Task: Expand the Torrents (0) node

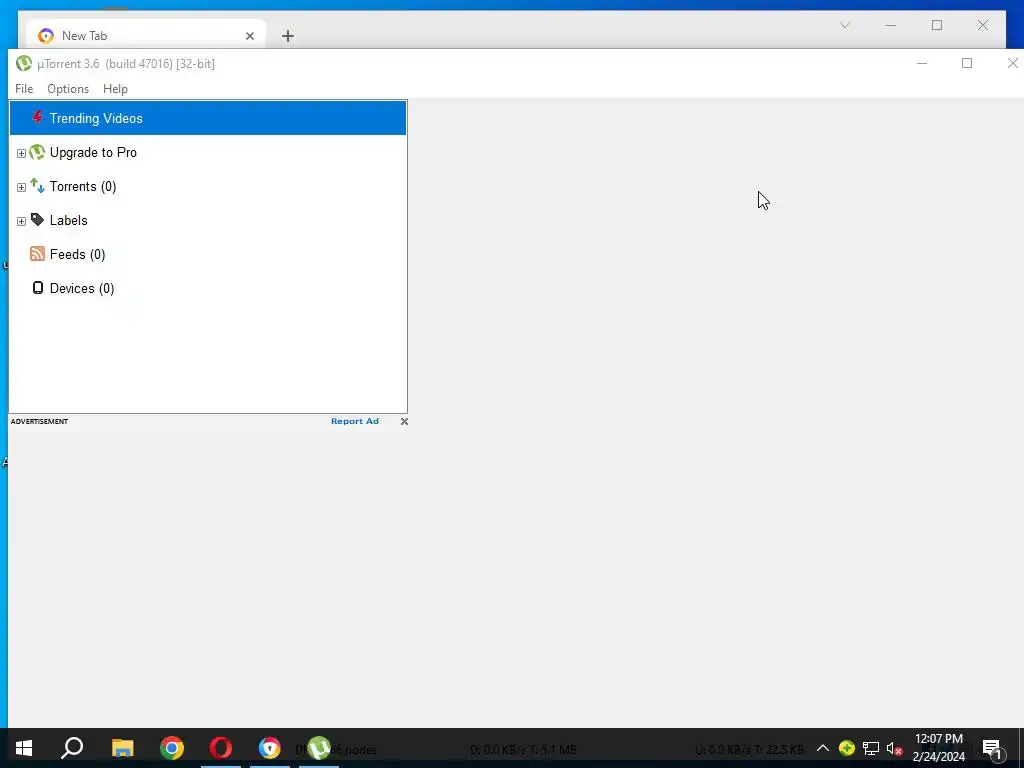Action: [x=21, y=187]
